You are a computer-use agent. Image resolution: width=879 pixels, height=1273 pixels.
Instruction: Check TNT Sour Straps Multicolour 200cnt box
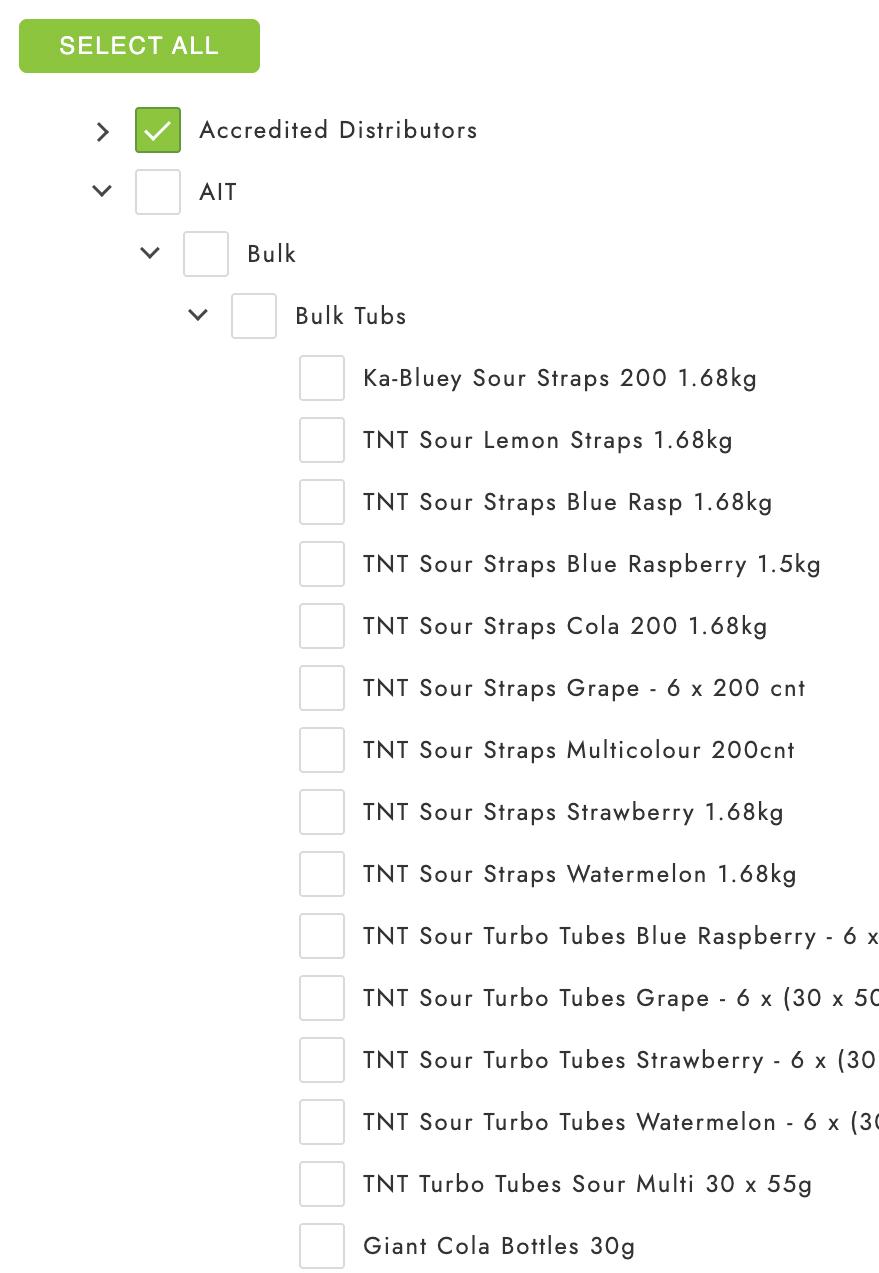[x=322, y=750]
